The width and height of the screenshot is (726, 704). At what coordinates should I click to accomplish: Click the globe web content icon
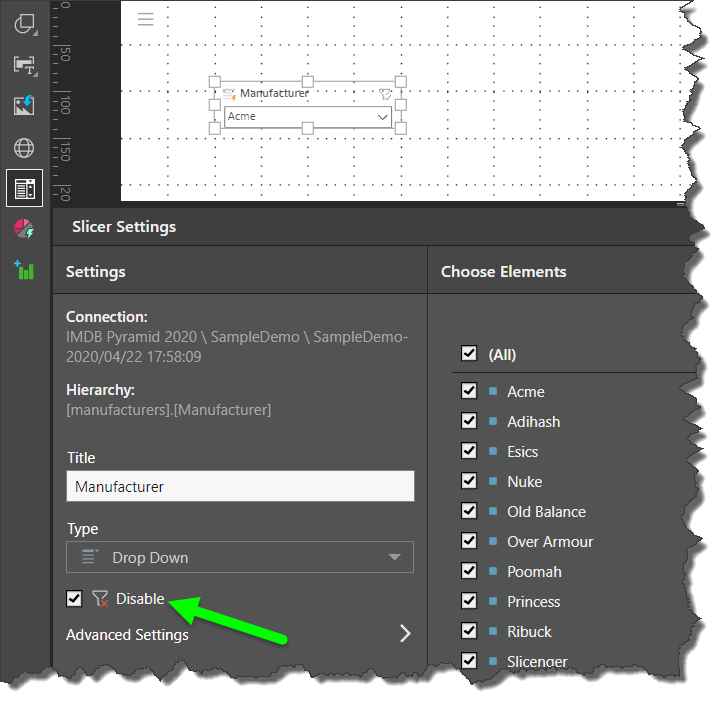(24, 148)
